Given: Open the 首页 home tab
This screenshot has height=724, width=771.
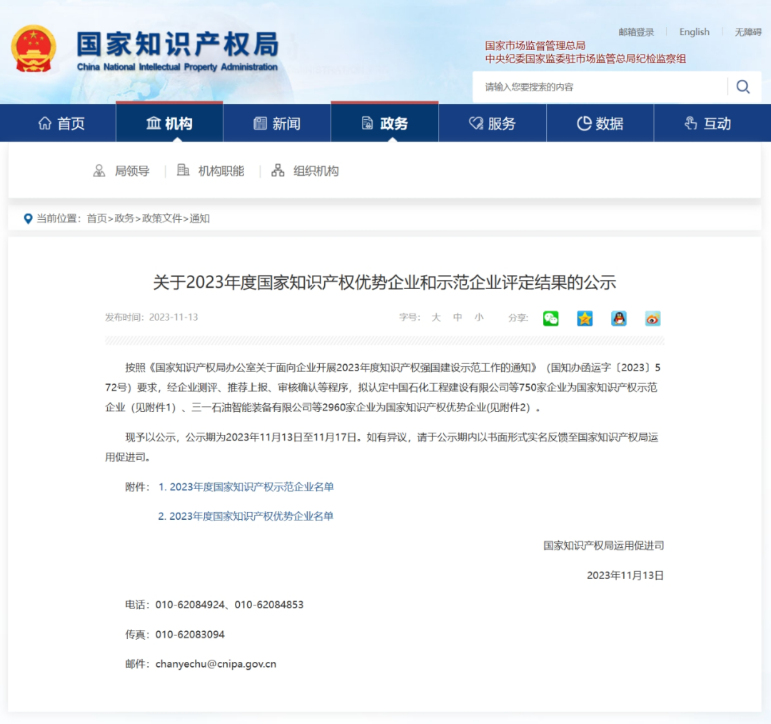Looking at the screenshot, I should [x=61, y=123].
